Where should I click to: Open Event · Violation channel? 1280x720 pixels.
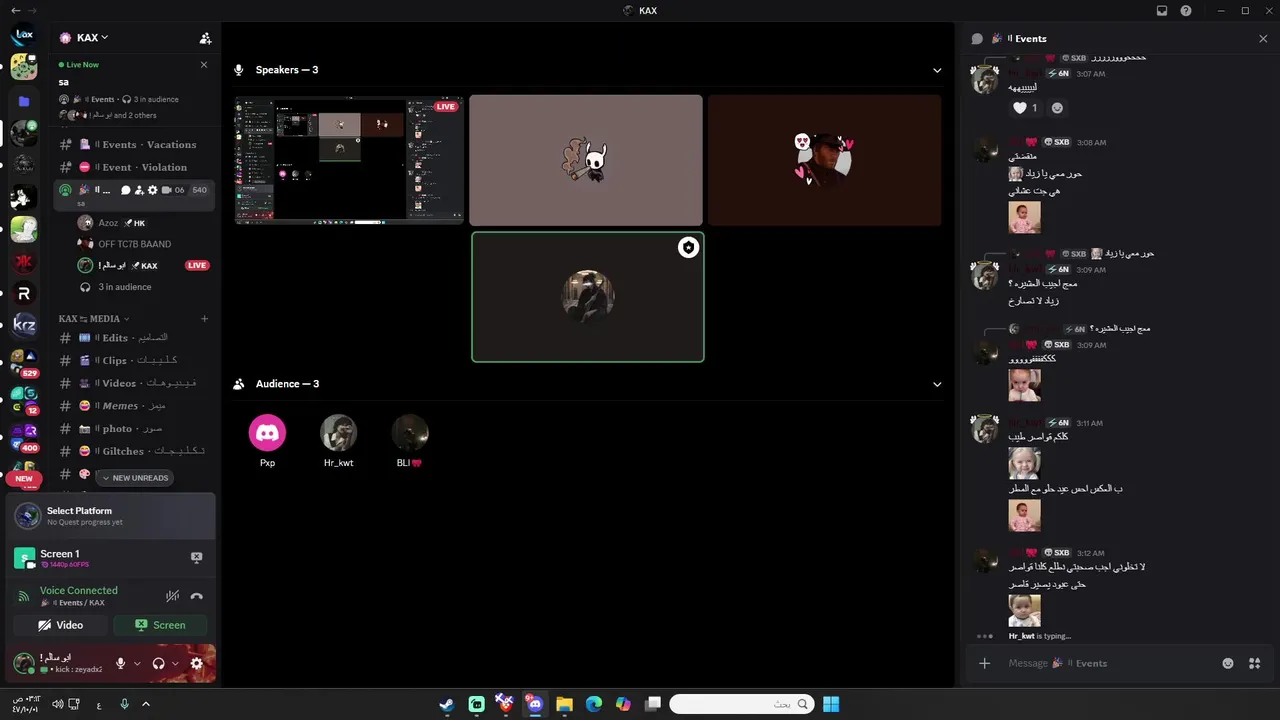point(135,167)
